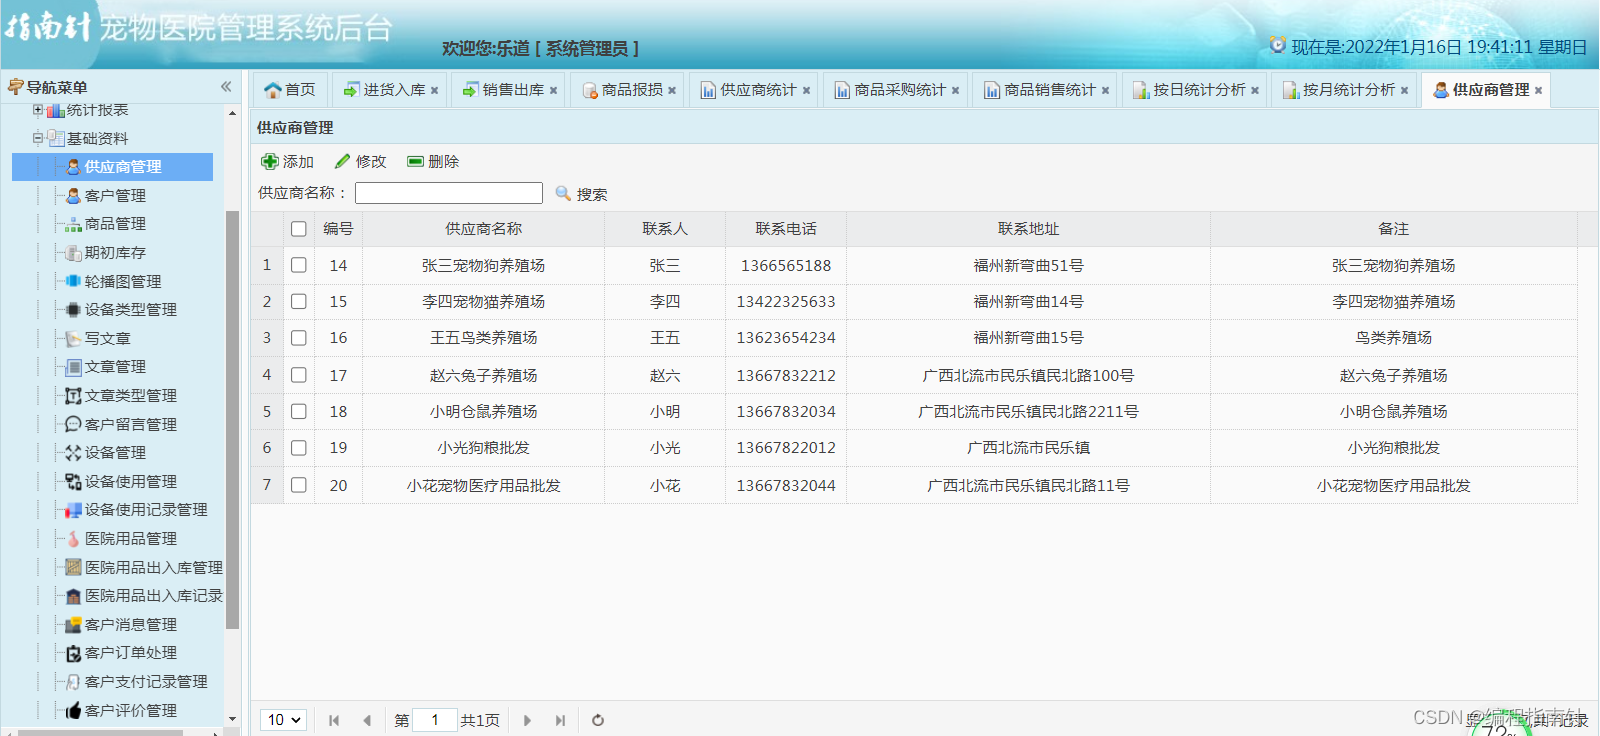
Task: Collapse the 导航菜单 panel with double-arrow icon
Action: 226,87
